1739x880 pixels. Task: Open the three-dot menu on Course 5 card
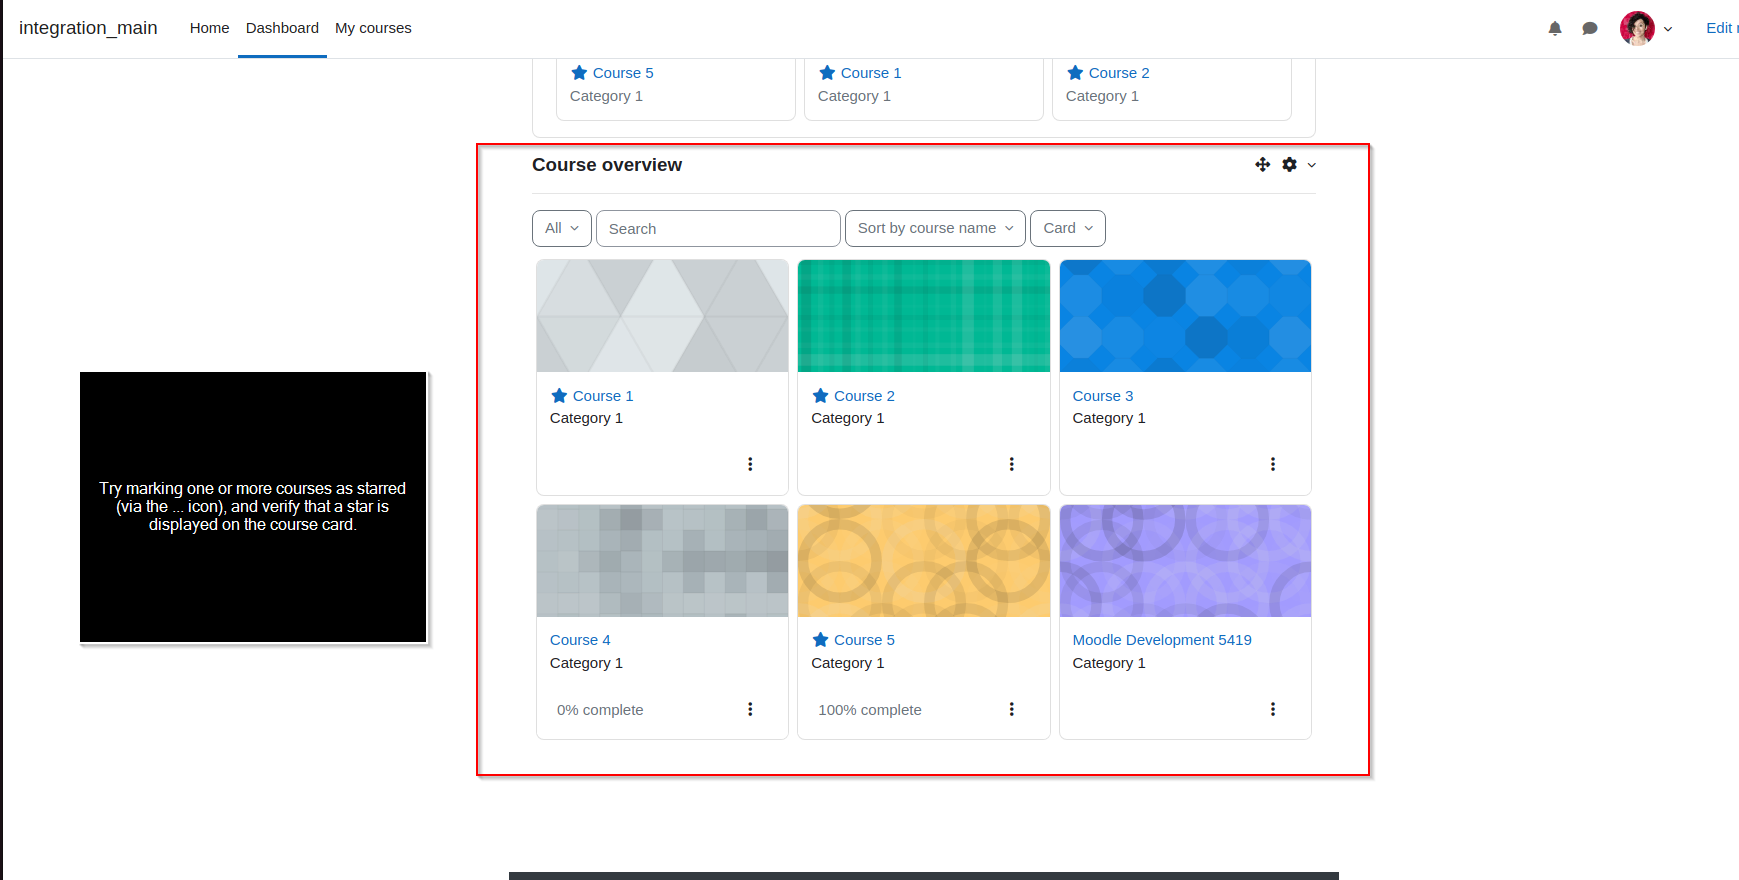pos(1011,709)
